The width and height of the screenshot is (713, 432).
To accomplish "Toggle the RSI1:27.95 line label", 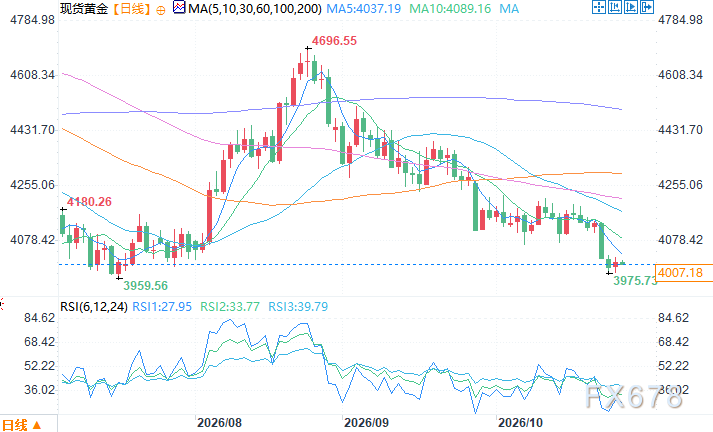I will point(162,306).
